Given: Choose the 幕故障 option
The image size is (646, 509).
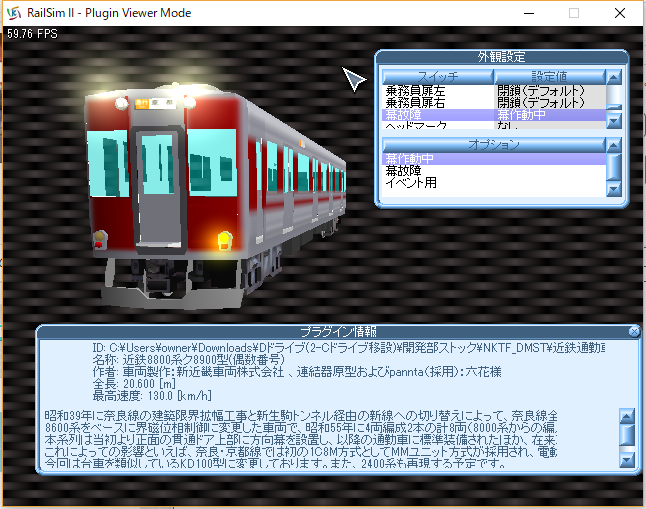Looking at the screenshot, I should [x=494, y=171].
